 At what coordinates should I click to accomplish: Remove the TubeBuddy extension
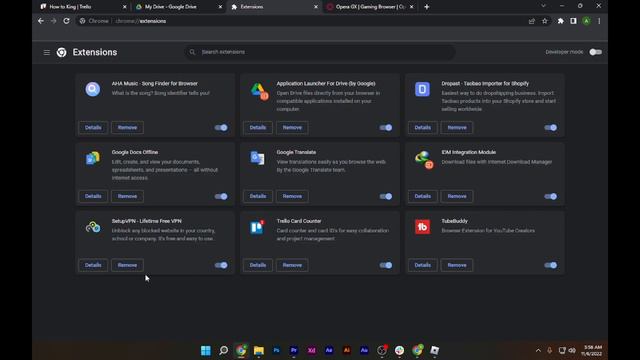[x=457, y=265]
